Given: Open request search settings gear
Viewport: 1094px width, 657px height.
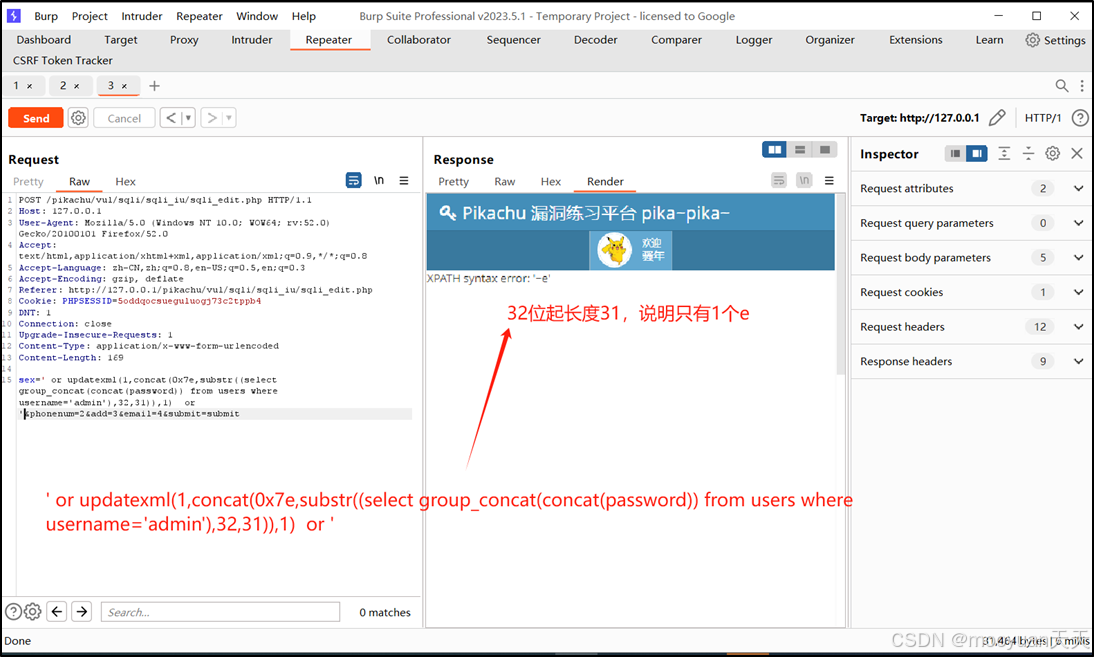Looking at the screenshot, I should point(33,612).
